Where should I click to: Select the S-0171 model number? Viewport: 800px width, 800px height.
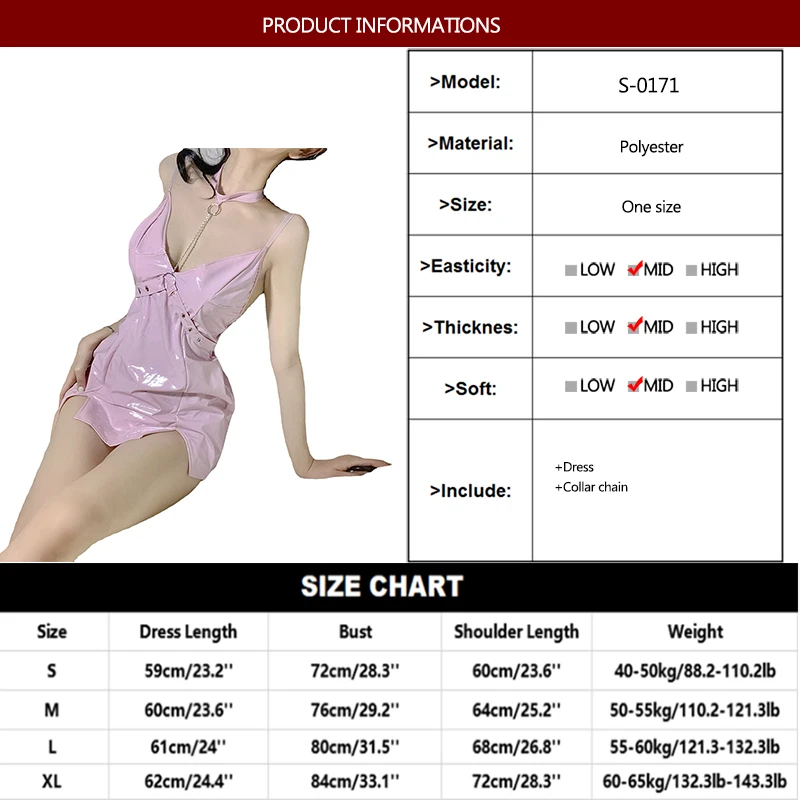(x=648, y=85)
